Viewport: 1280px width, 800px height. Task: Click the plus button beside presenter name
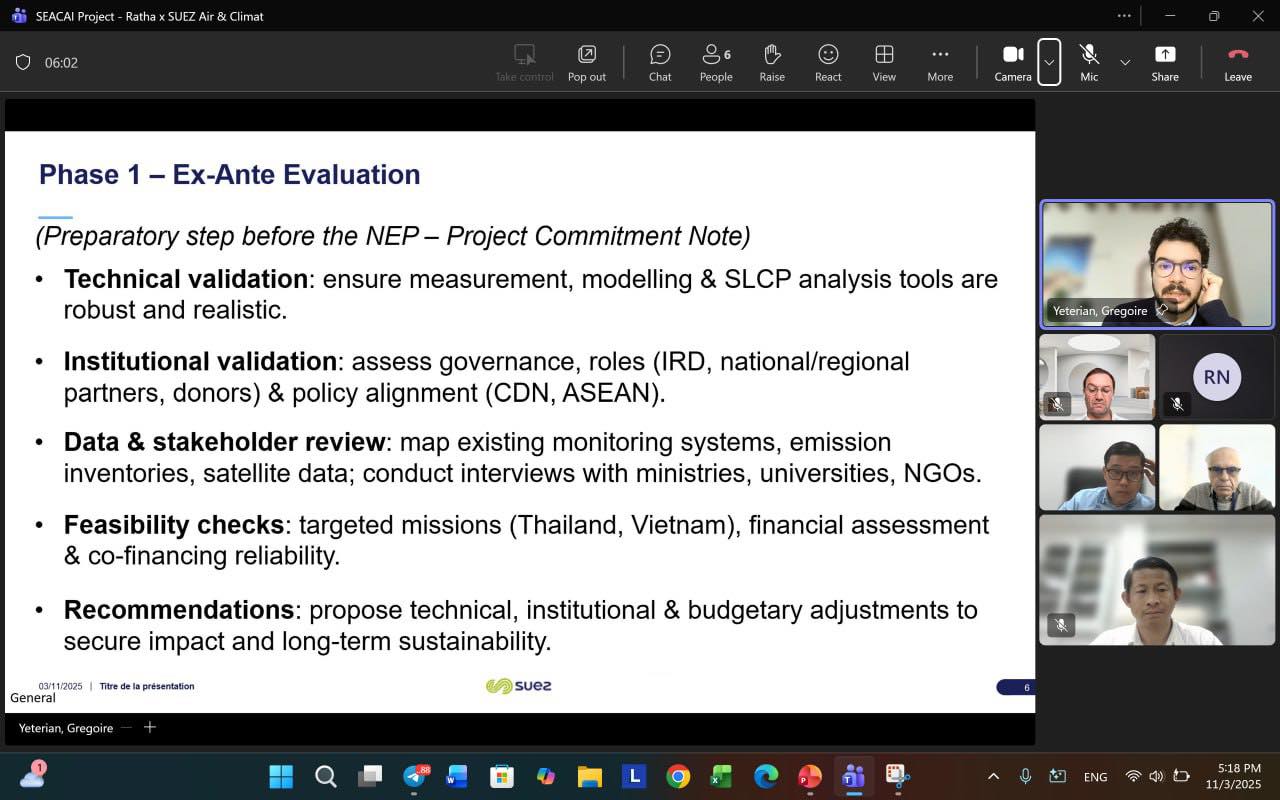coord(150,727)
